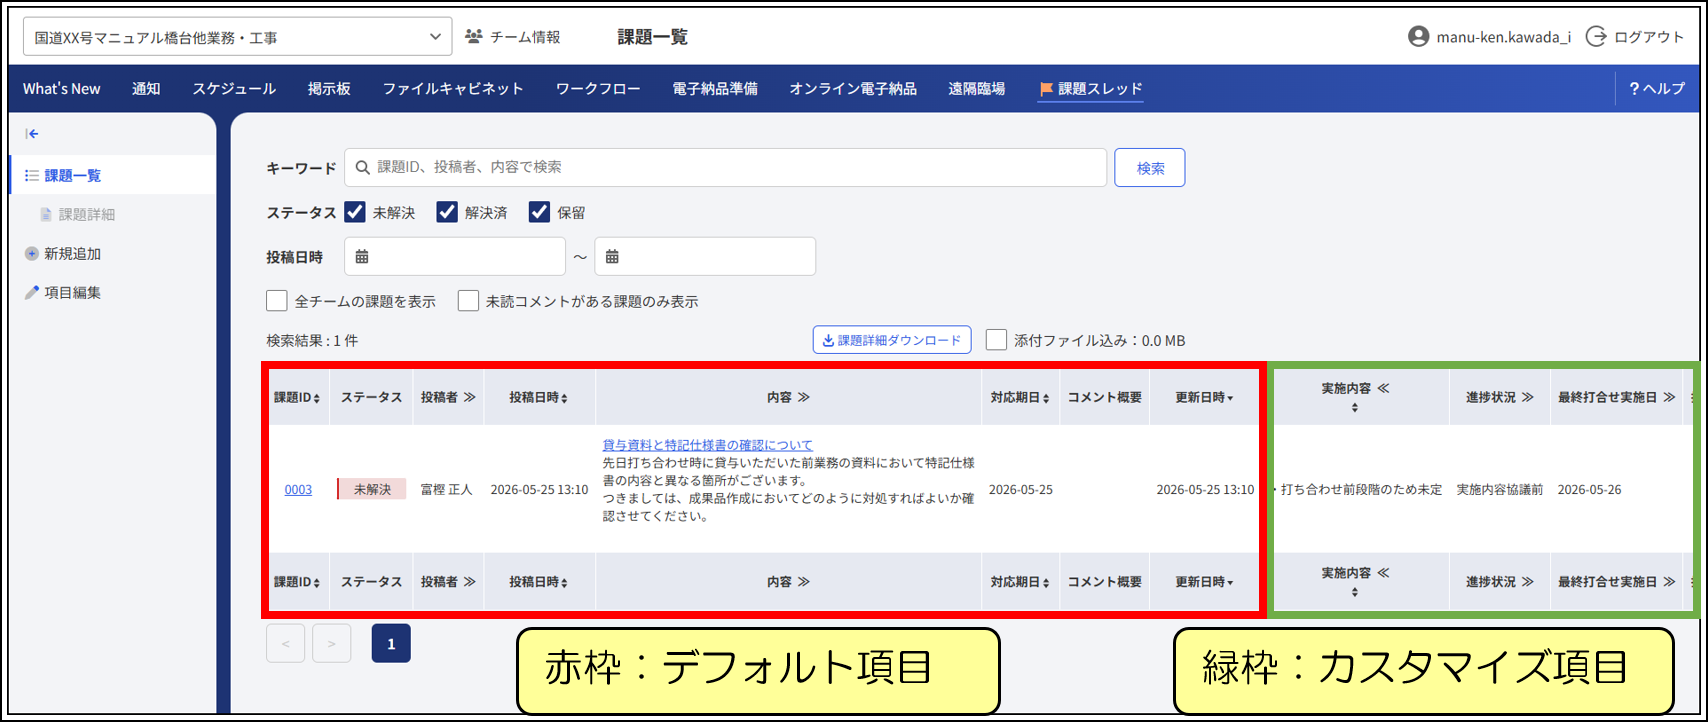Click the previous page arrow button

pos(286,644)
